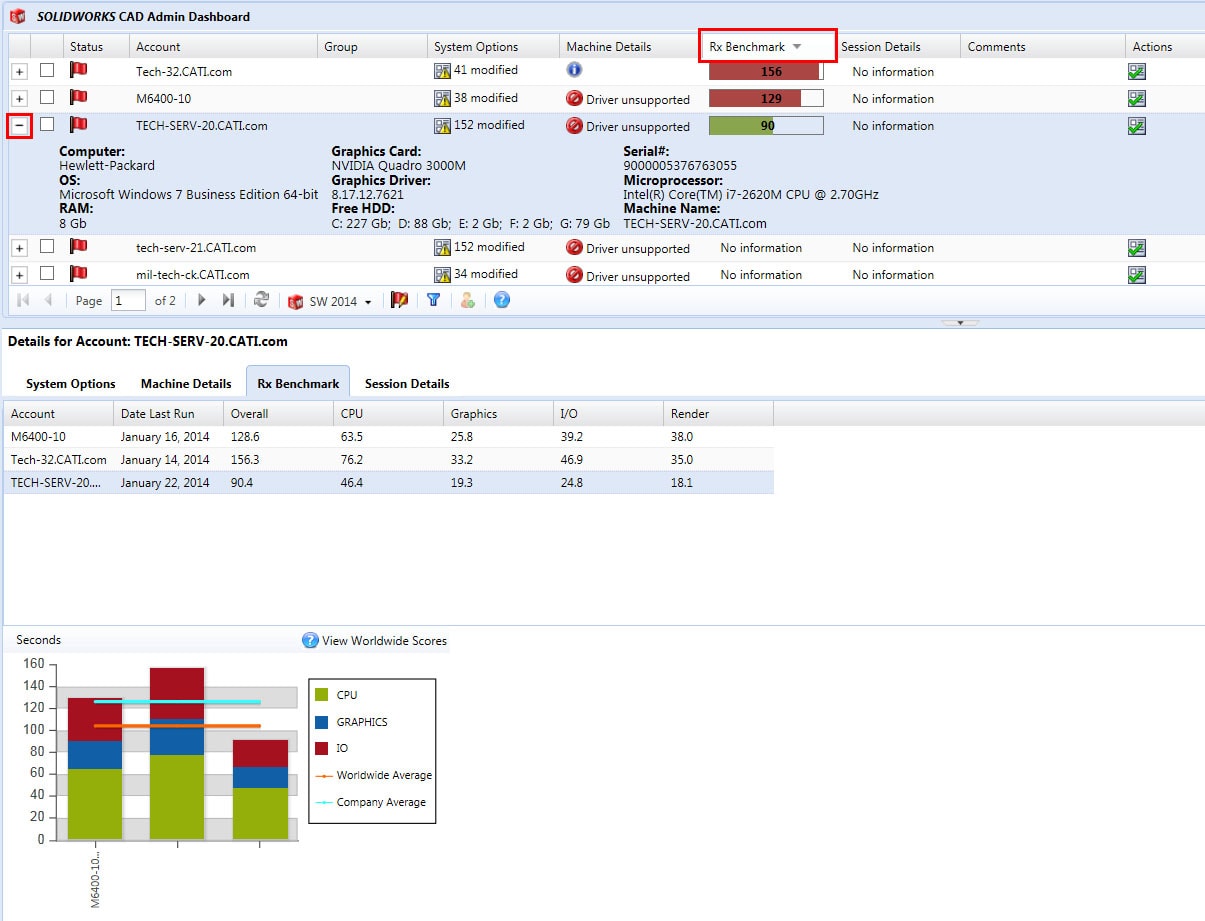The height and width of the screenshot is (921, 1205).
Task: Click the Rx Benchmark bar showing 129
Action: pyautogui.click(x=766, y=98)
